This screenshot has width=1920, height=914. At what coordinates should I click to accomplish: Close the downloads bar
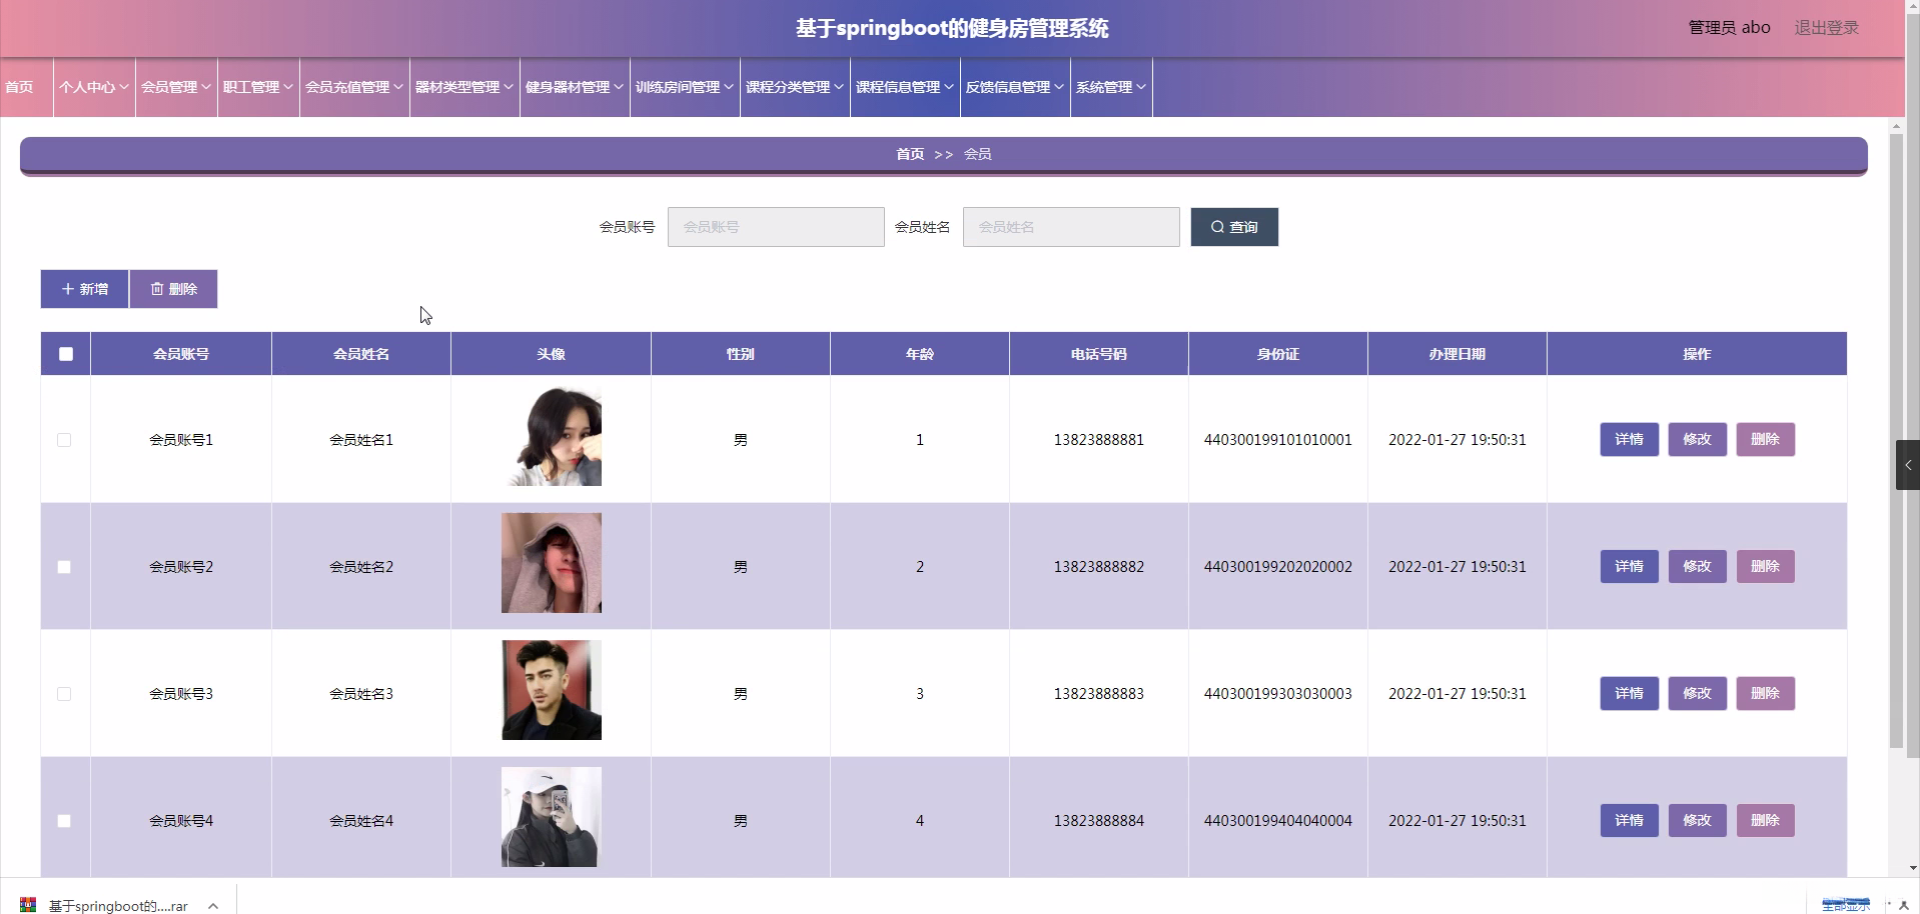coord(1904,905)
